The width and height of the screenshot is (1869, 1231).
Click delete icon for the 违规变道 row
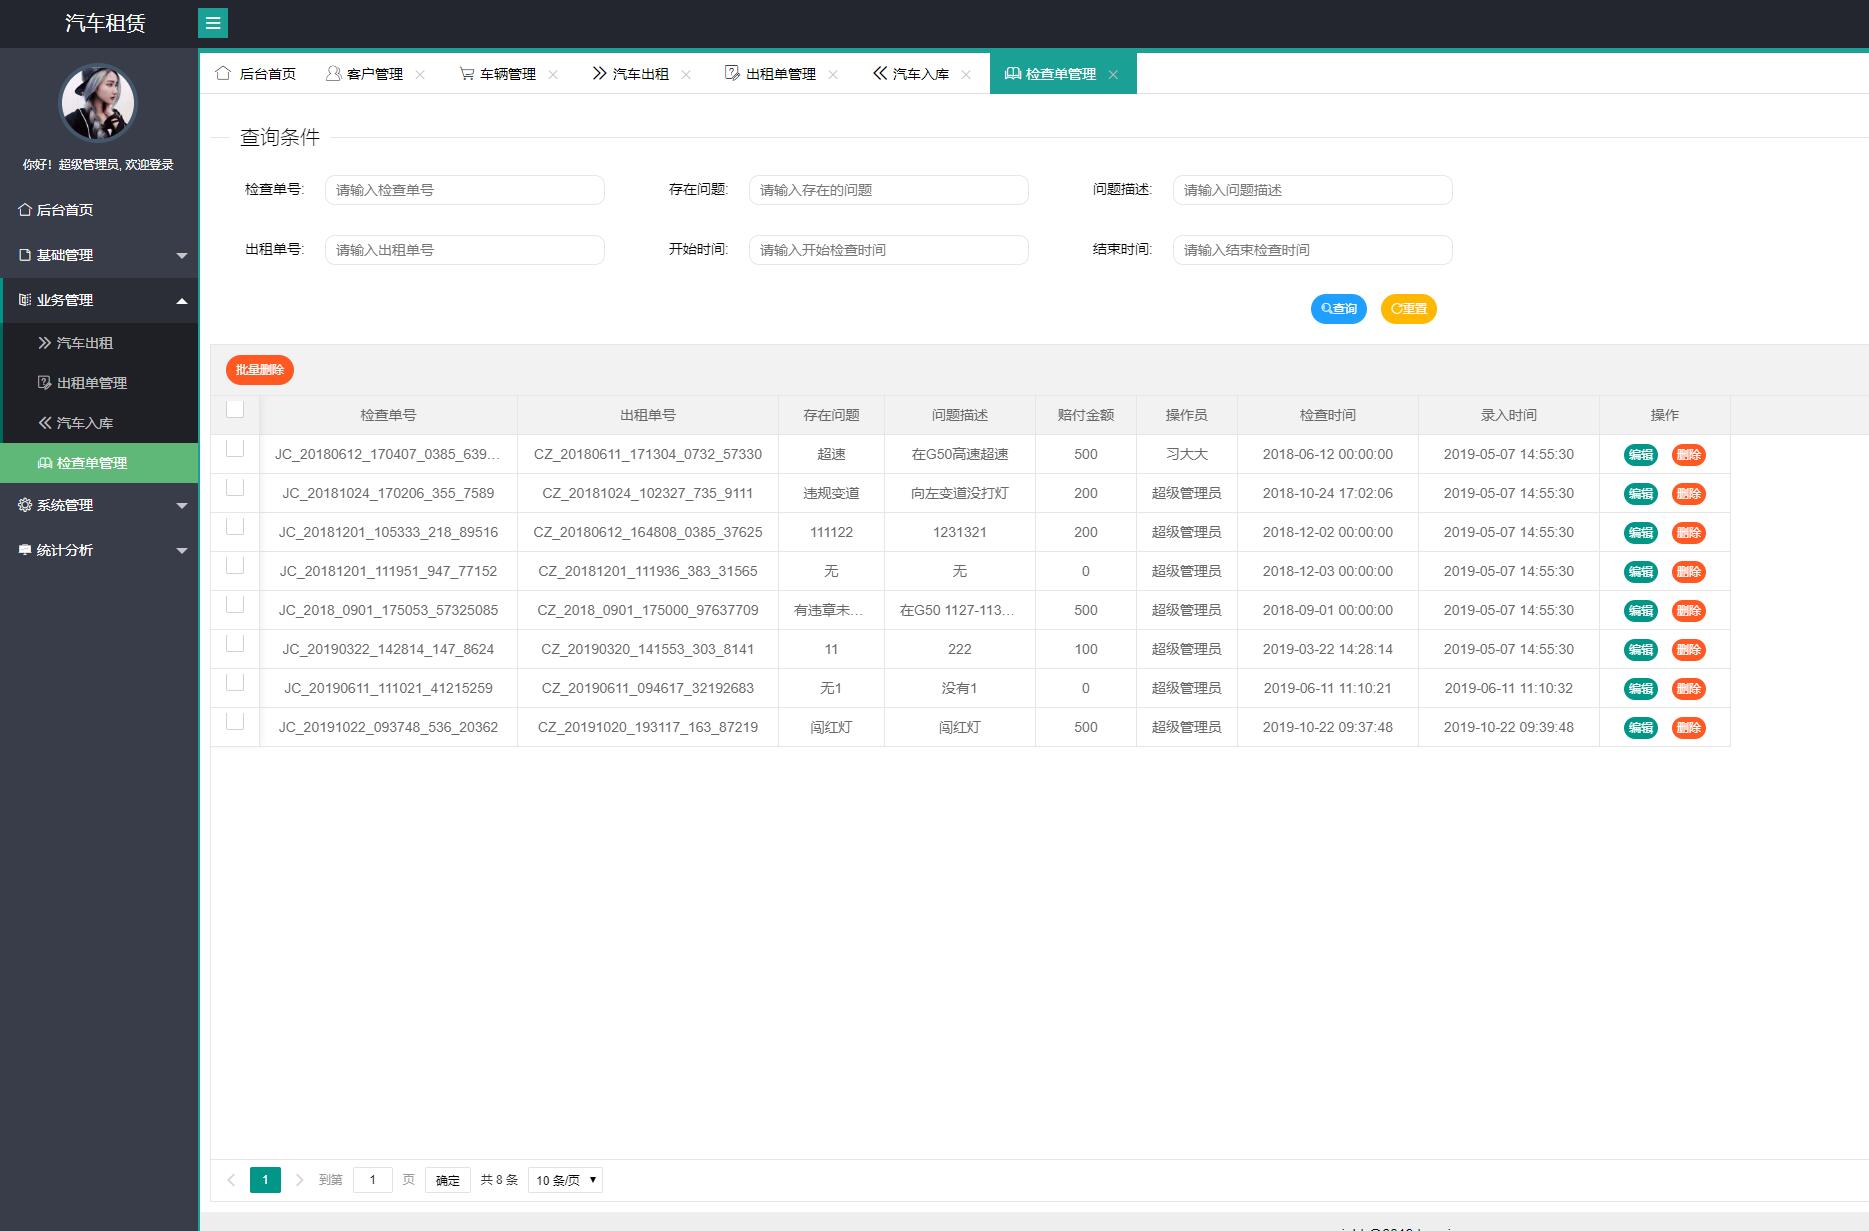pyautogui.click(x=1688, y=494)
